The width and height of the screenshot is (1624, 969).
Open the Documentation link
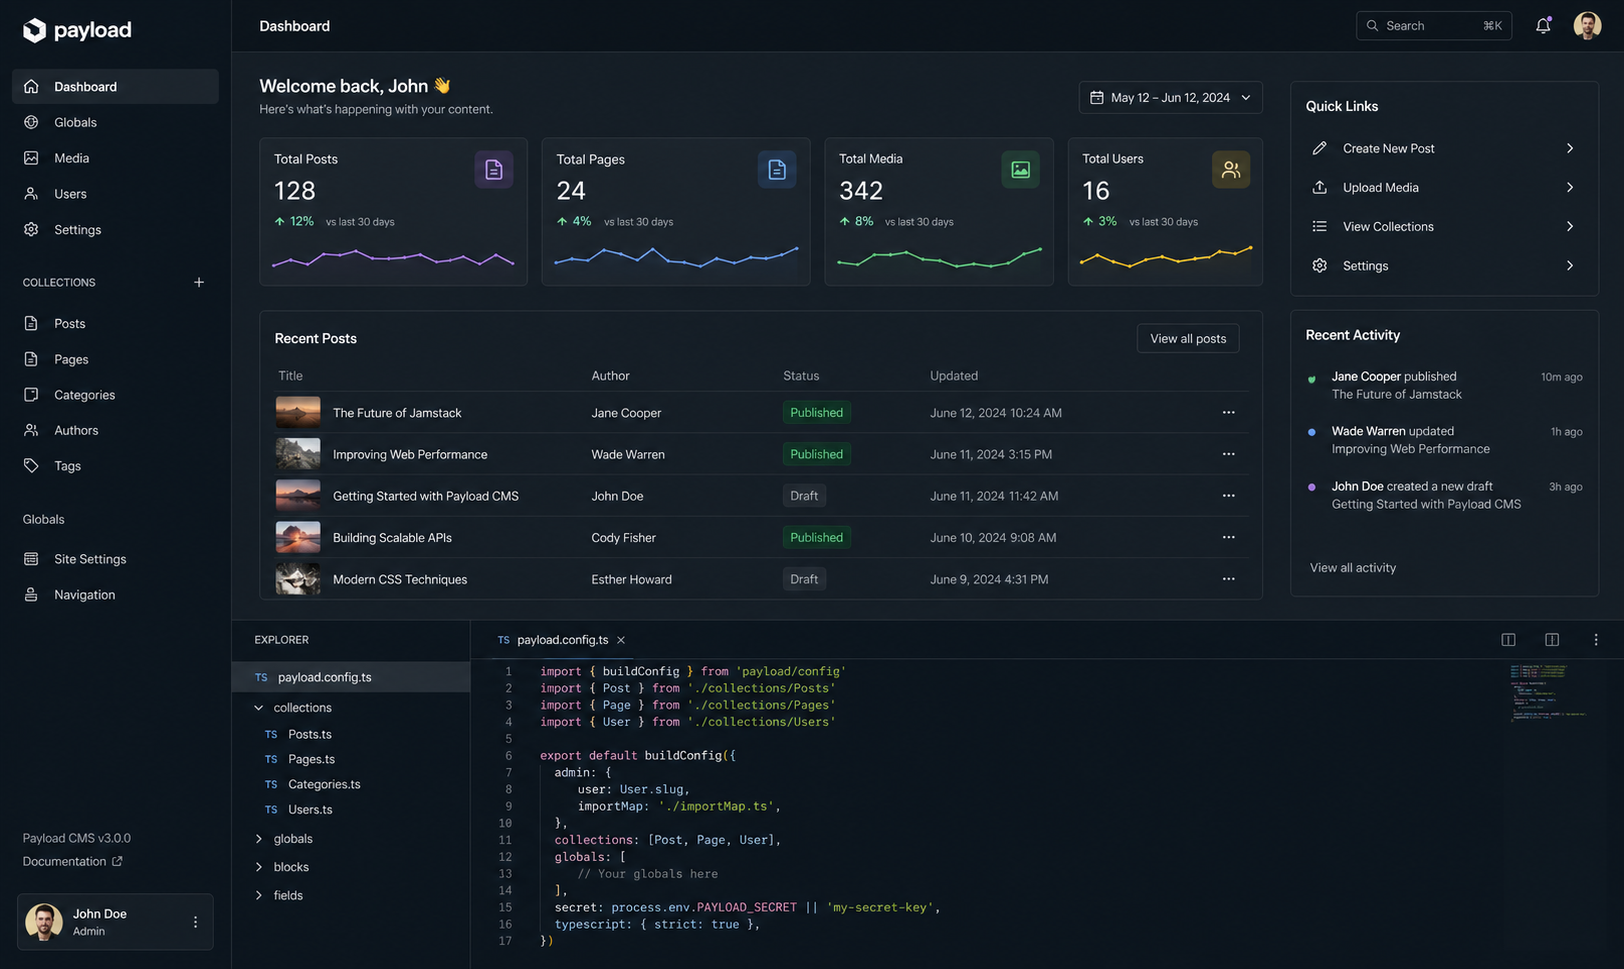coord(72,861)
